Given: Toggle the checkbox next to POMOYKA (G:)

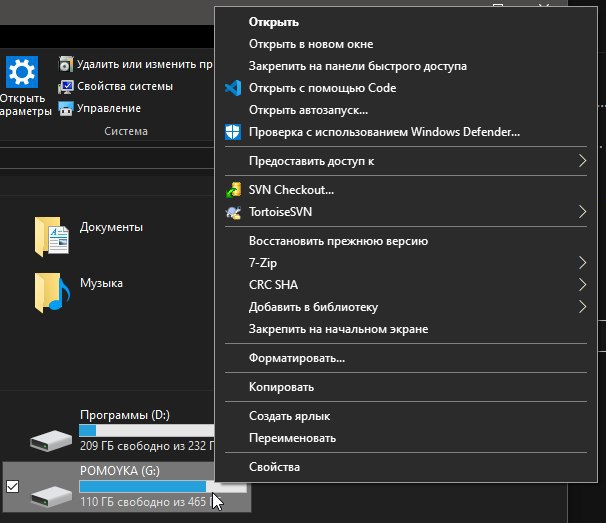Looking at the screenshot, I should 12,486.
